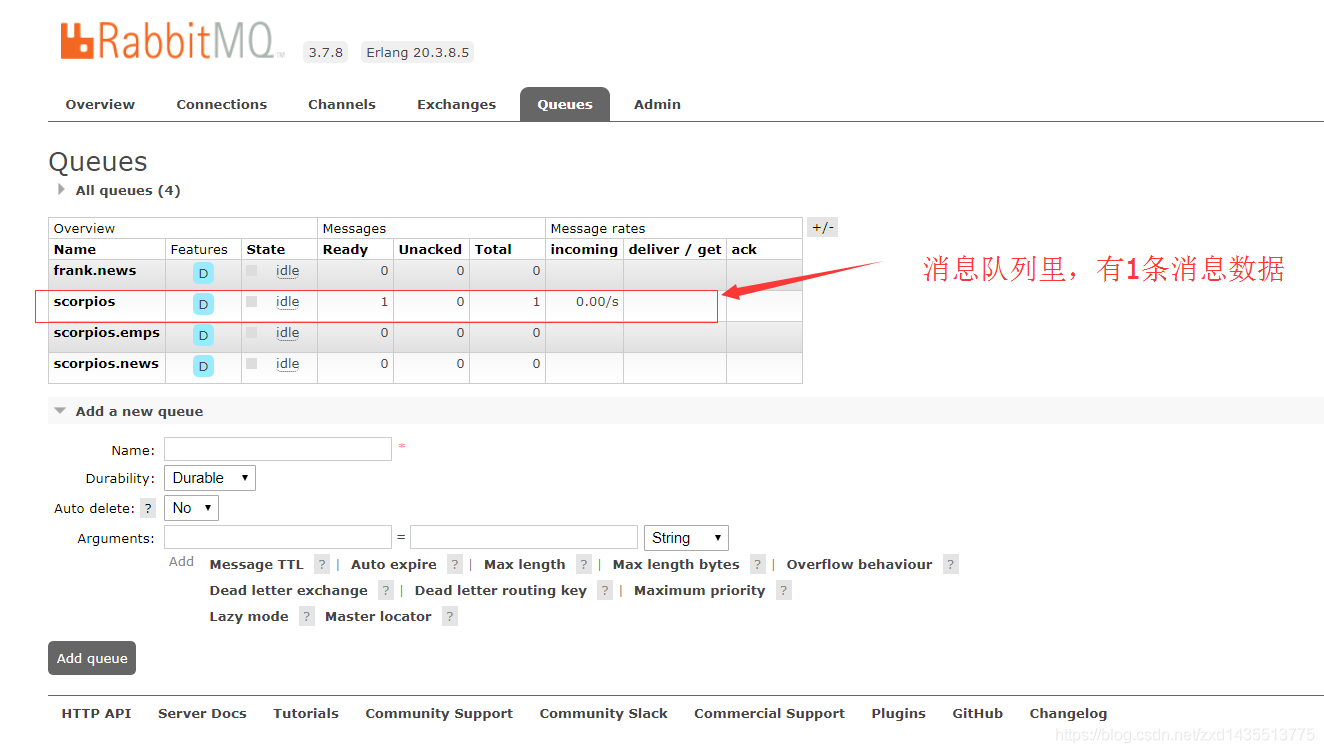Insert the Lazy mode argument

(249, 616)
